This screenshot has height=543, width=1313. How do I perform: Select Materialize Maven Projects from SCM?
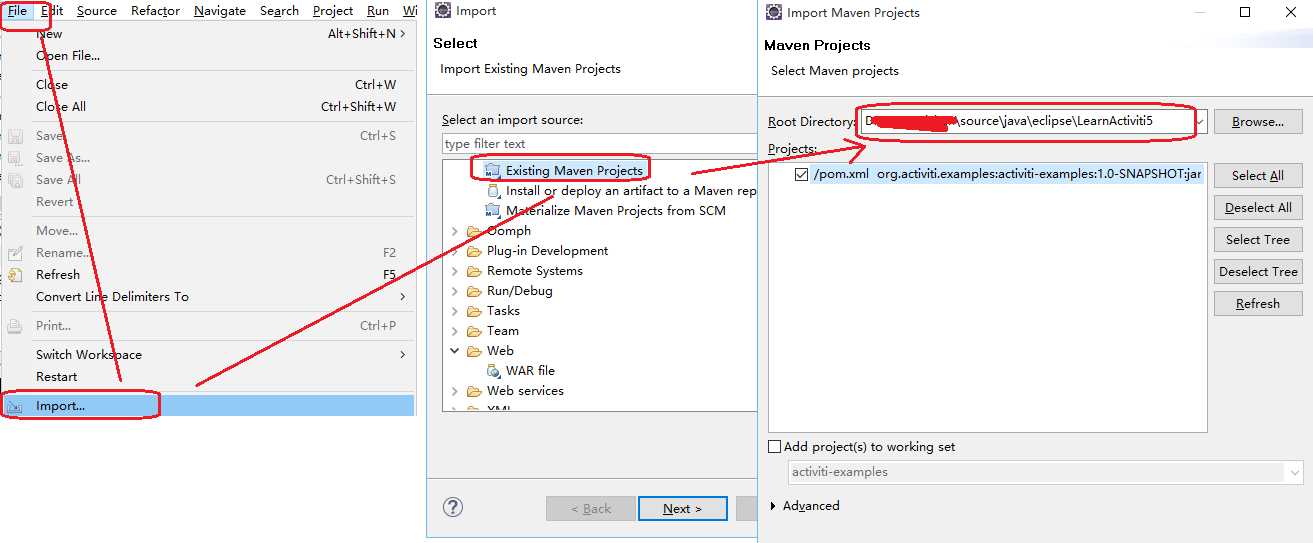[615, 210]
